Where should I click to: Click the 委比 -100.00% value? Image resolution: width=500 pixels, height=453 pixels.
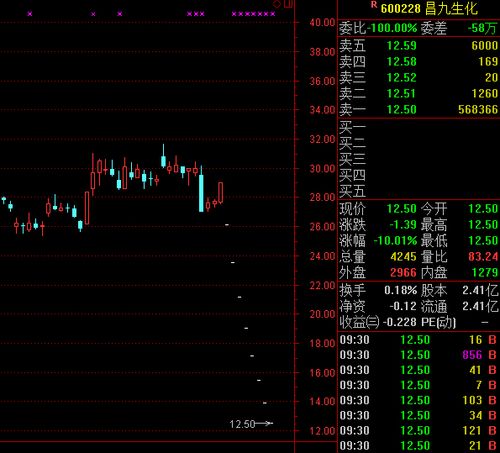(x=392, y=28)
